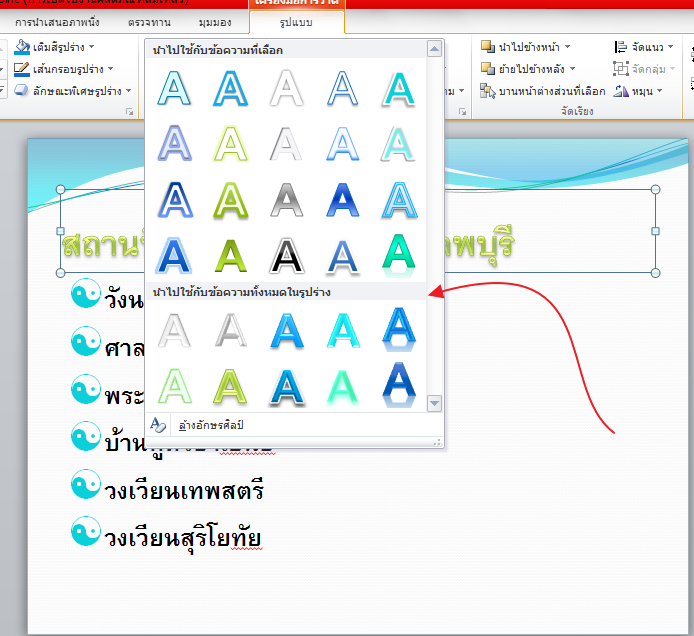
Task: Apply bright blue bevel WordArt under whole-shape section
Action: (287, 330)
